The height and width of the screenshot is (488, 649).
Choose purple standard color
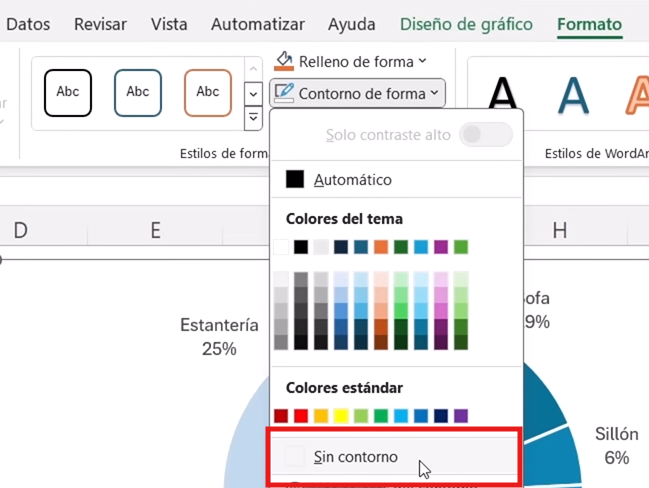[x=461, y=416]
